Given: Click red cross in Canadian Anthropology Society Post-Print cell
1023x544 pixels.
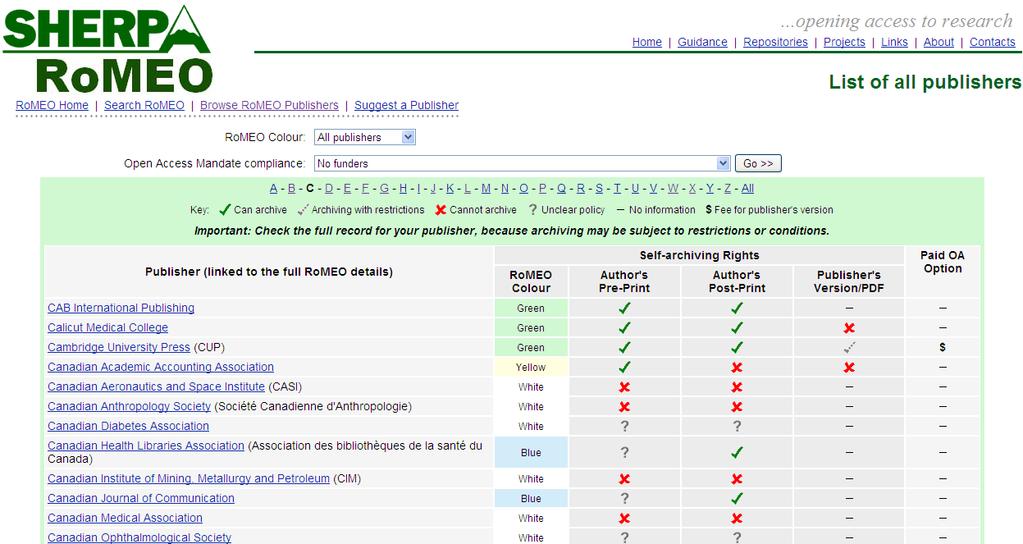Looking at the screenshot, I should [737, 406].
